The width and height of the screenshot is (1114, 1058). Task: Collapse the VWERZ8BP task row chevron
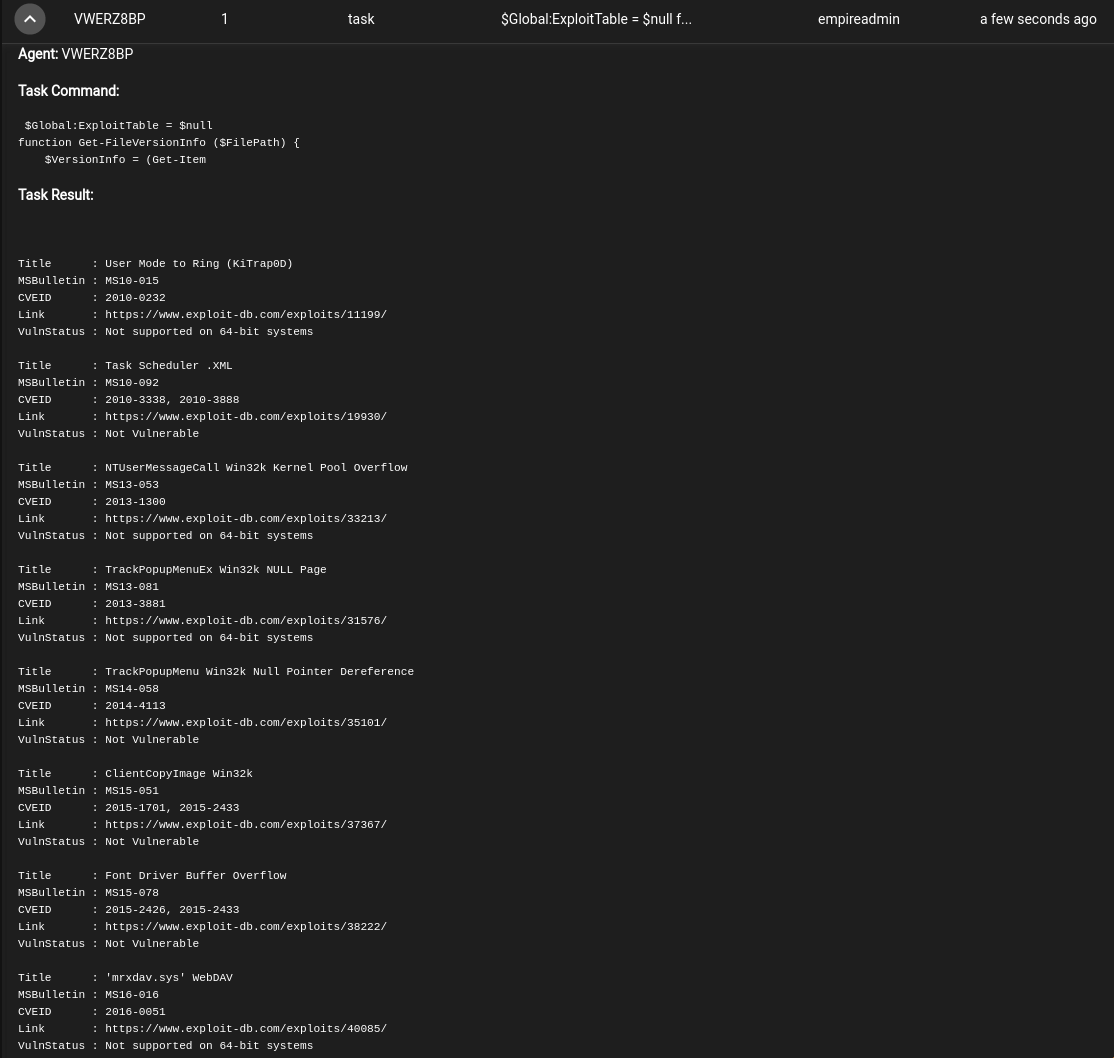point(30,19)
